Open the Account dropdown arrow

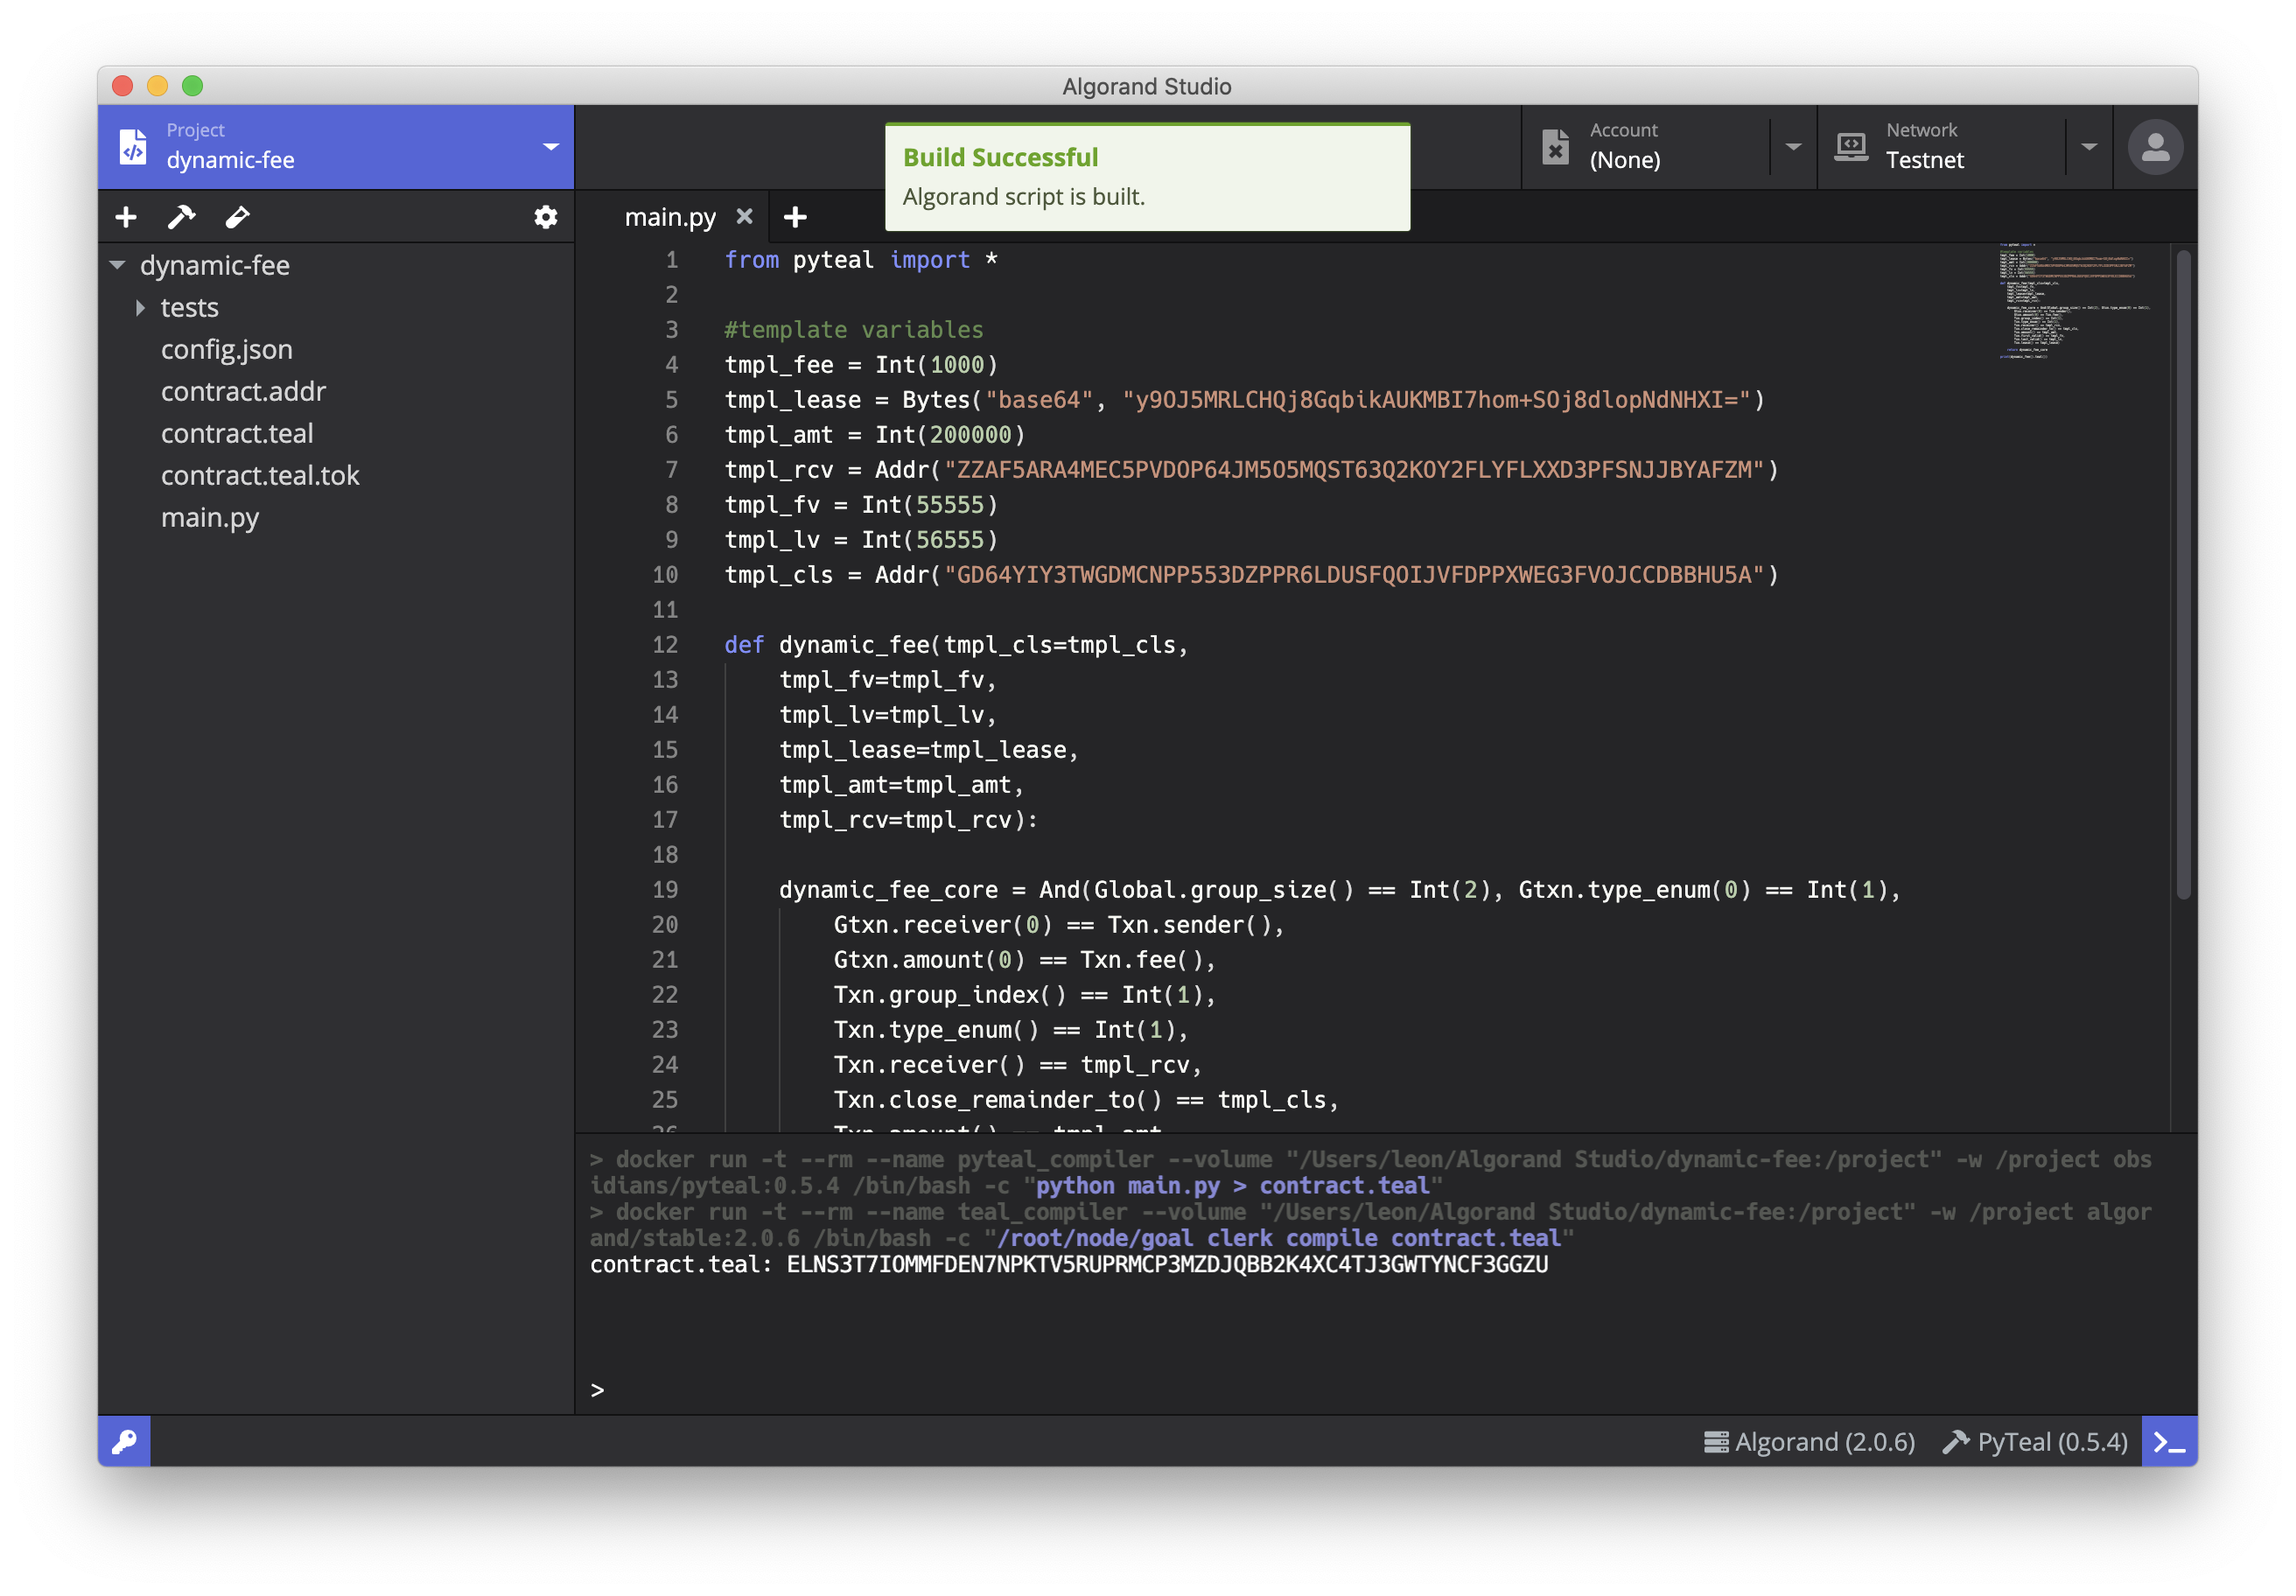1793,147
